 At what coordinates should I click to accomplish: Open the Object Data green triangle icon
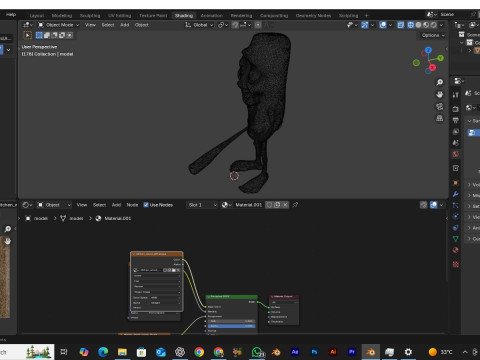pos(456,239)
